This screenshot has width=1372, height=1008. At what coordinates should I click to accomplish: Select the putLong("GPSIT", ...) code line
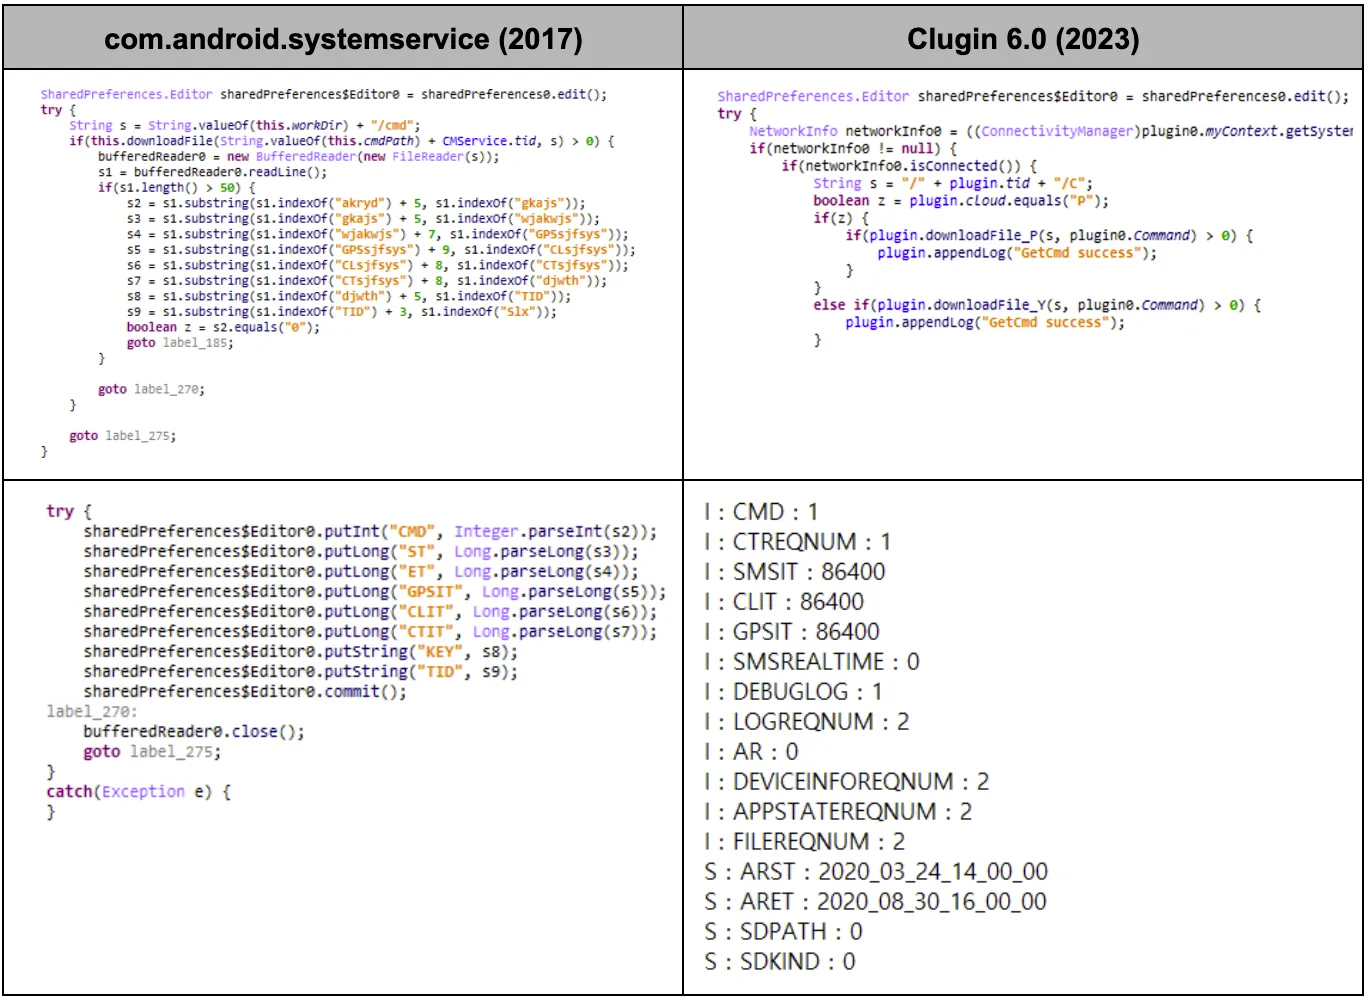(374, 592)
